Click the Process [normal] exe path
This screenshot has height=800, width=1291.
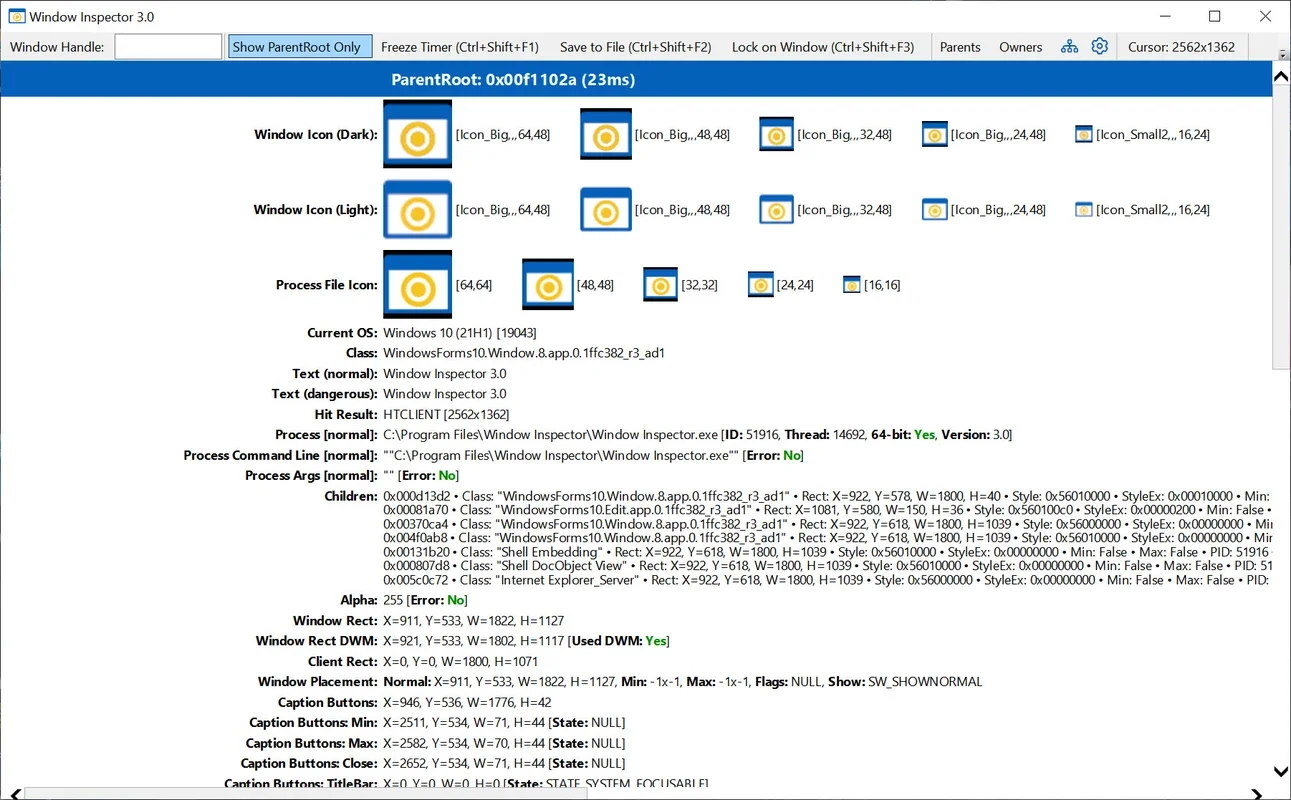pos(551,435)
